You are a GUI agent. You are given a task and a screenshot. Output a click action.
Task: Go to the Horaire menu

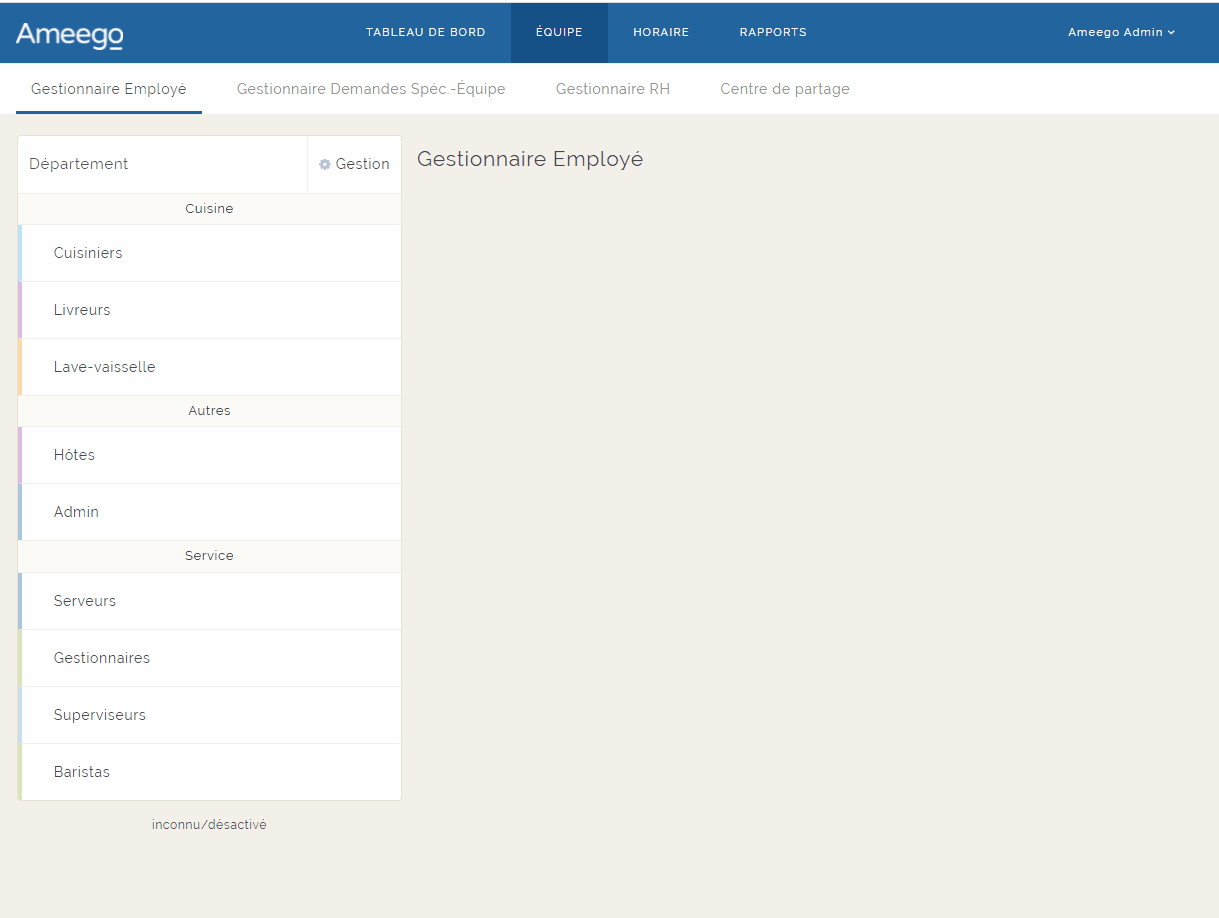coord(661,32)
